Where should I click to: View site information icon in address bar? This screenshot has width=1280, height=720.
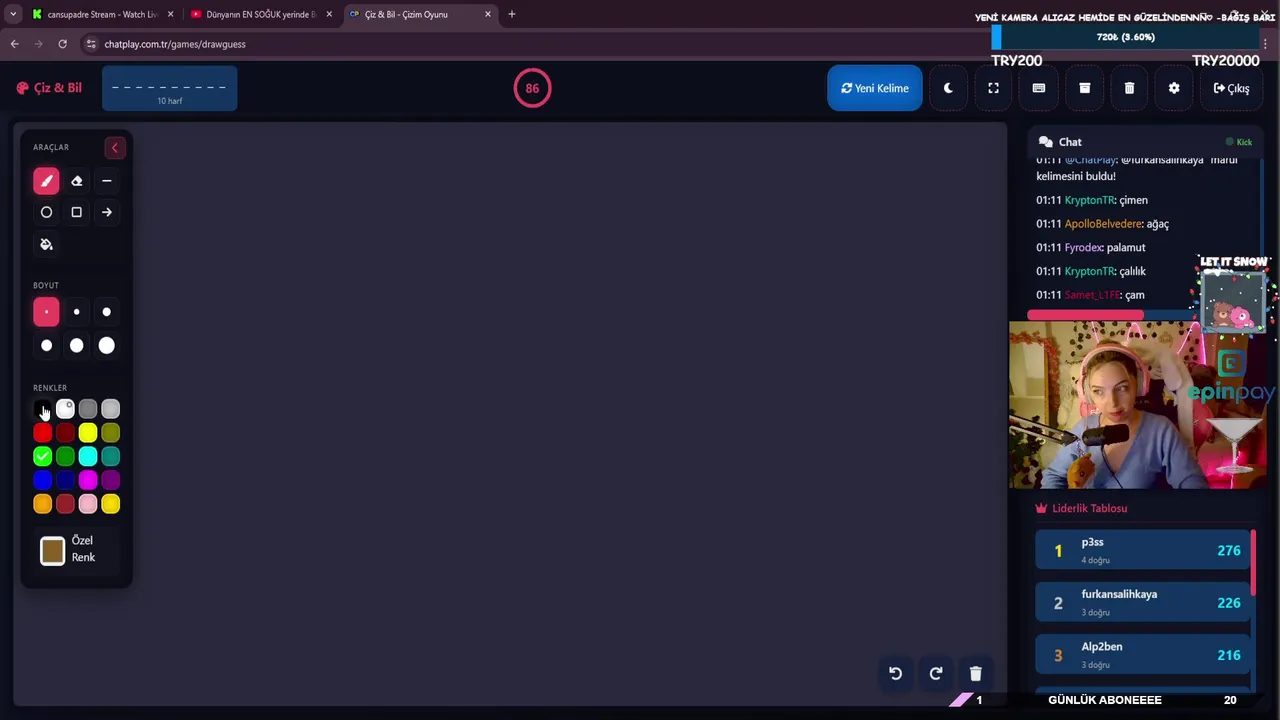tap(91, 44)
